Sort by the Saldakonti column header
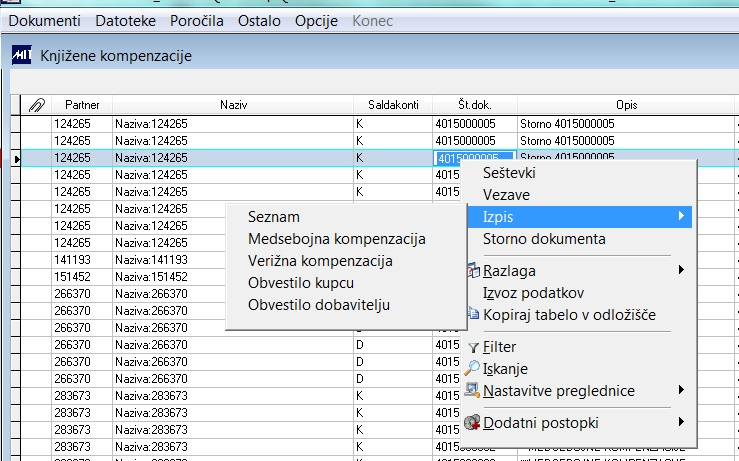 (x=393, y=105)
